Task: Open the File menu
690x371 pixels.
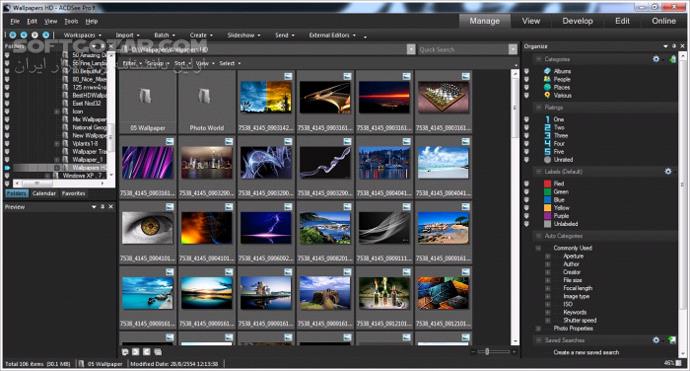Action: (x=15, y=21)
